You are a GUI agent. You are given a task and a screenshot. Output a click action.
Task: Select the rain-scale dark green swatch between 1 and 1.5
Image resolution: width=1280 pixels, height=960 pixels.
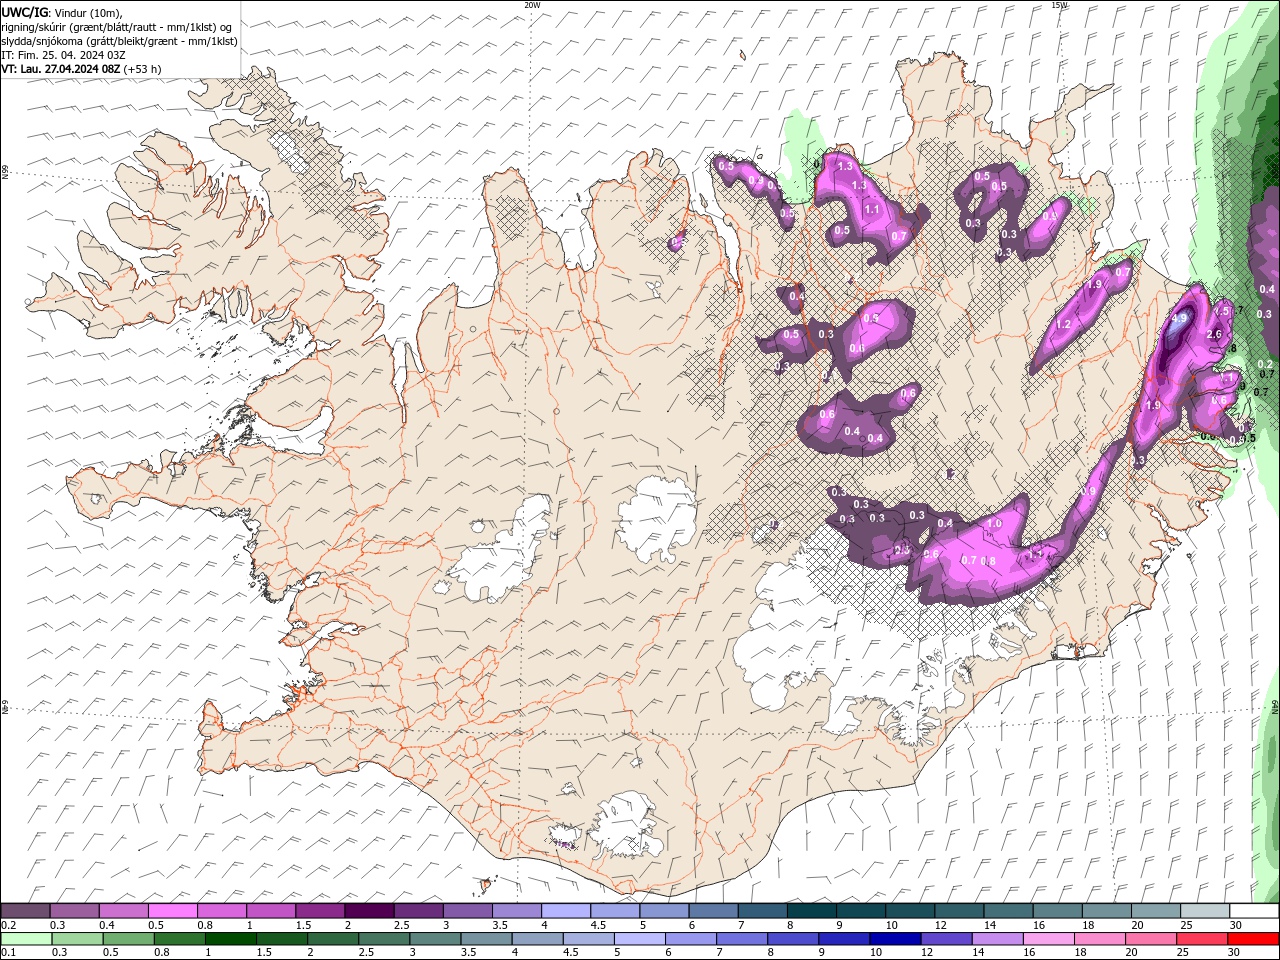[x=230, y=939]
